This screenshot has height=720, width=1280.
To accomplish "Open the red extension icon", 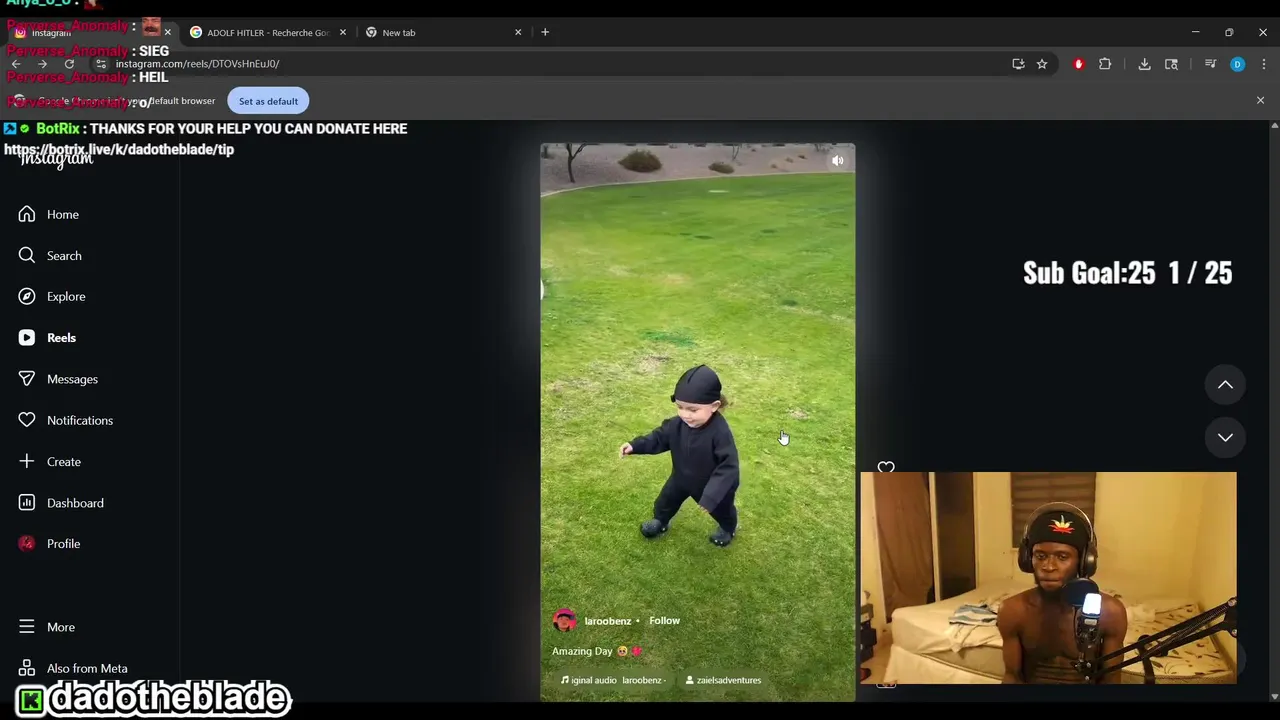I will pos(1078,64).
